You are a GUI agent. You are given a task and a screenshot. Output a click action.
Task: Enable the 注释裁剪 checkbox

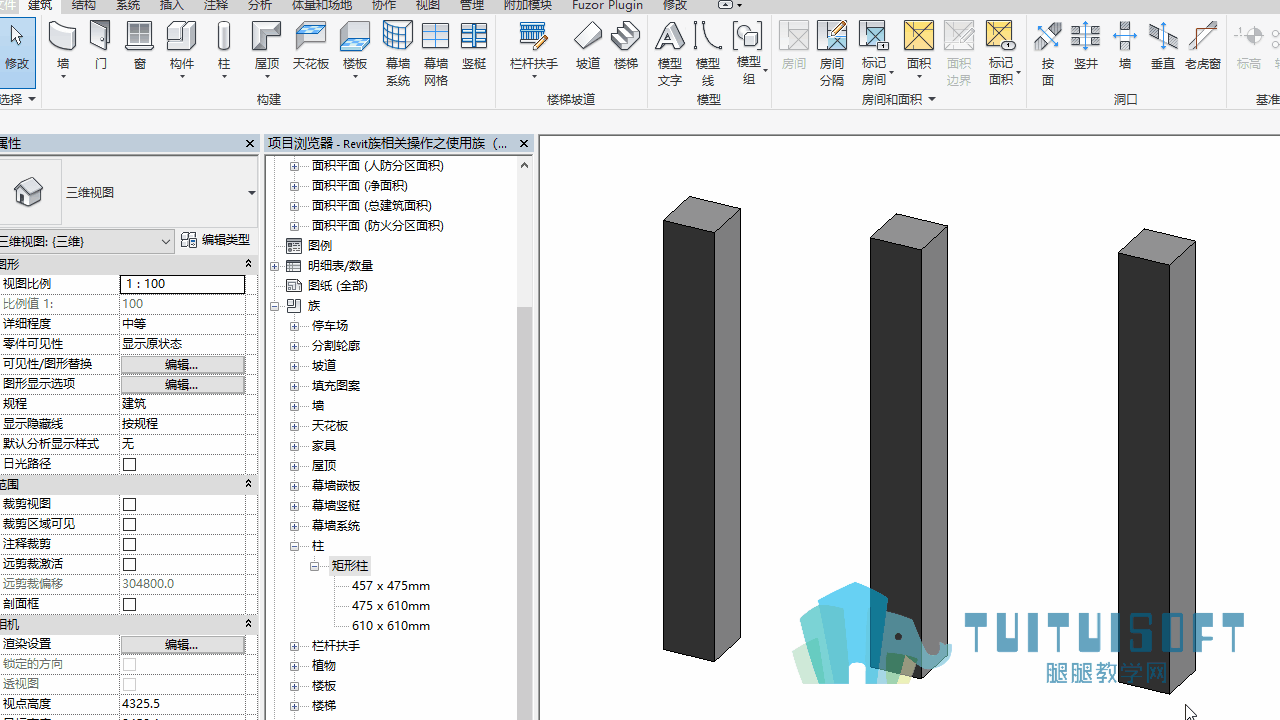pos(129,544)
